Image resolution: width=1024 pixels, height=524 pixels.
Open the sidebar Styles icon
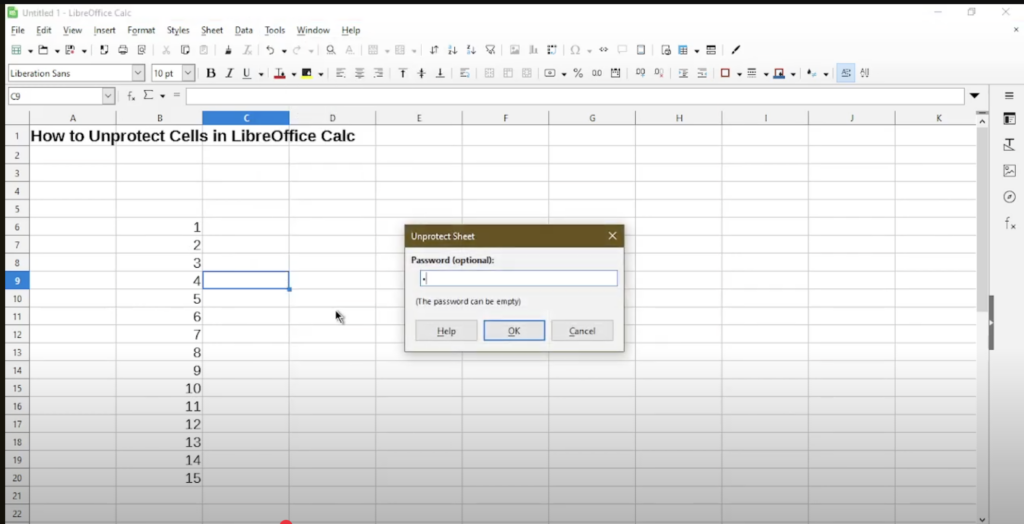click(1010, 144)
